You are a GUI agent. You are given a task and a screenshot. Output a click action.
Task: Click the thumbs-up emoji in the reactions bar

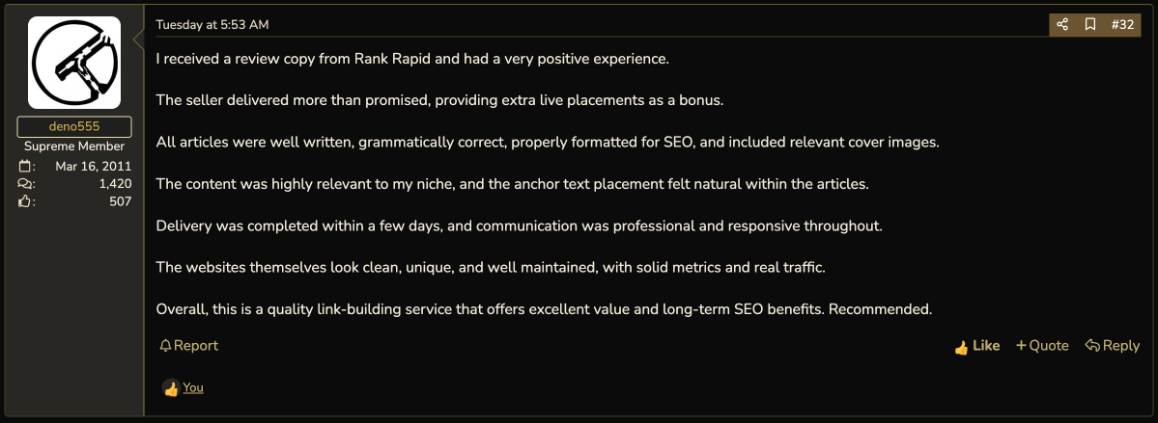tap(171, 388)
